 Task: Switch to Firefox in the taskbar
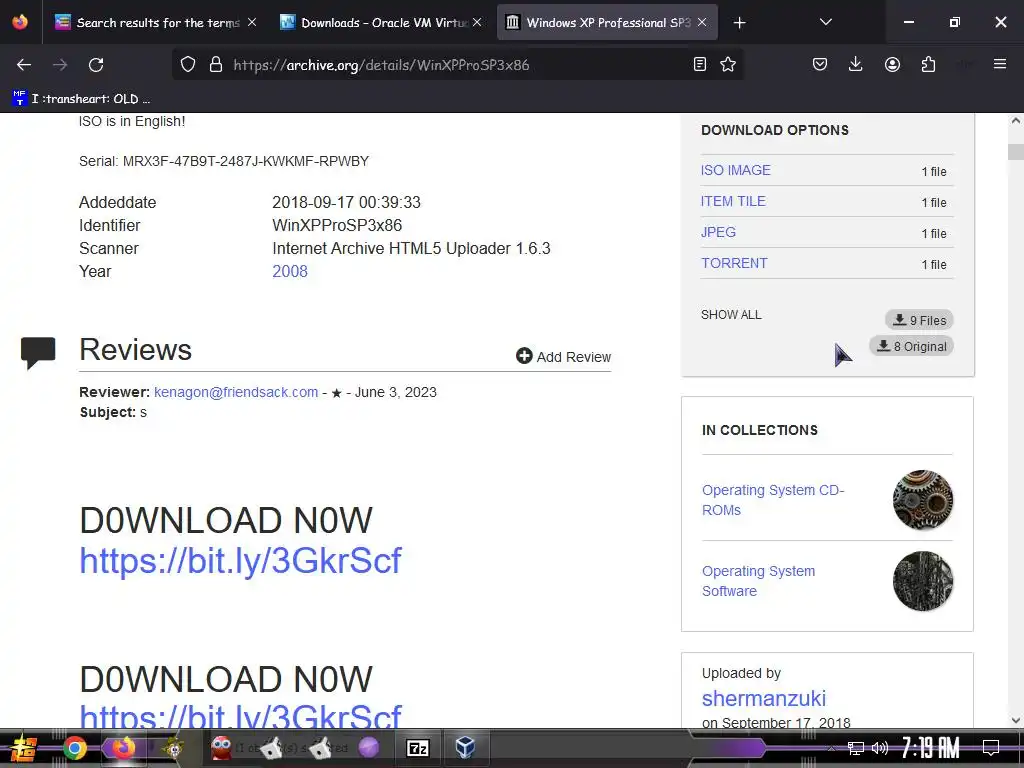click(x=123, y=748)
